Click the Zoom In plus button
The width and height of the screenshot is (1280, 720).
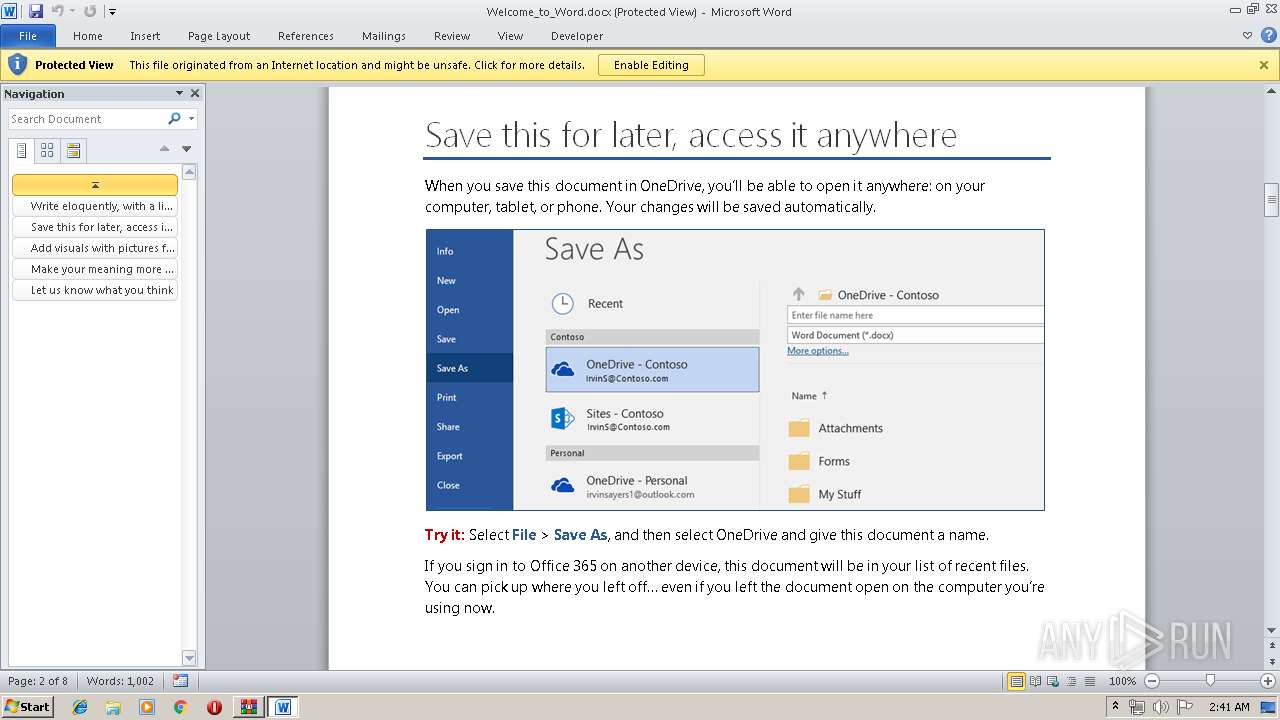coord(1268,681)
